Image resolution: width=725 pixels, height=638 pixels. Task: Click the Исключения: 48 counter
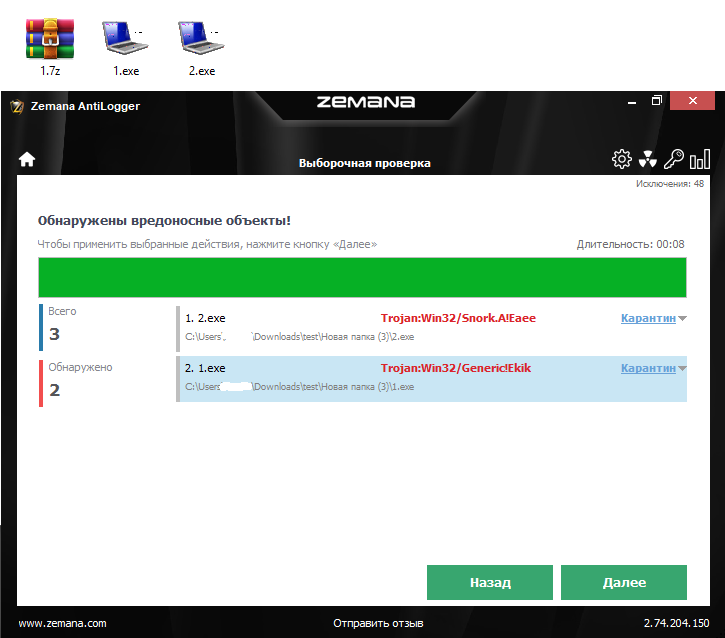click(x=670, y=184)
